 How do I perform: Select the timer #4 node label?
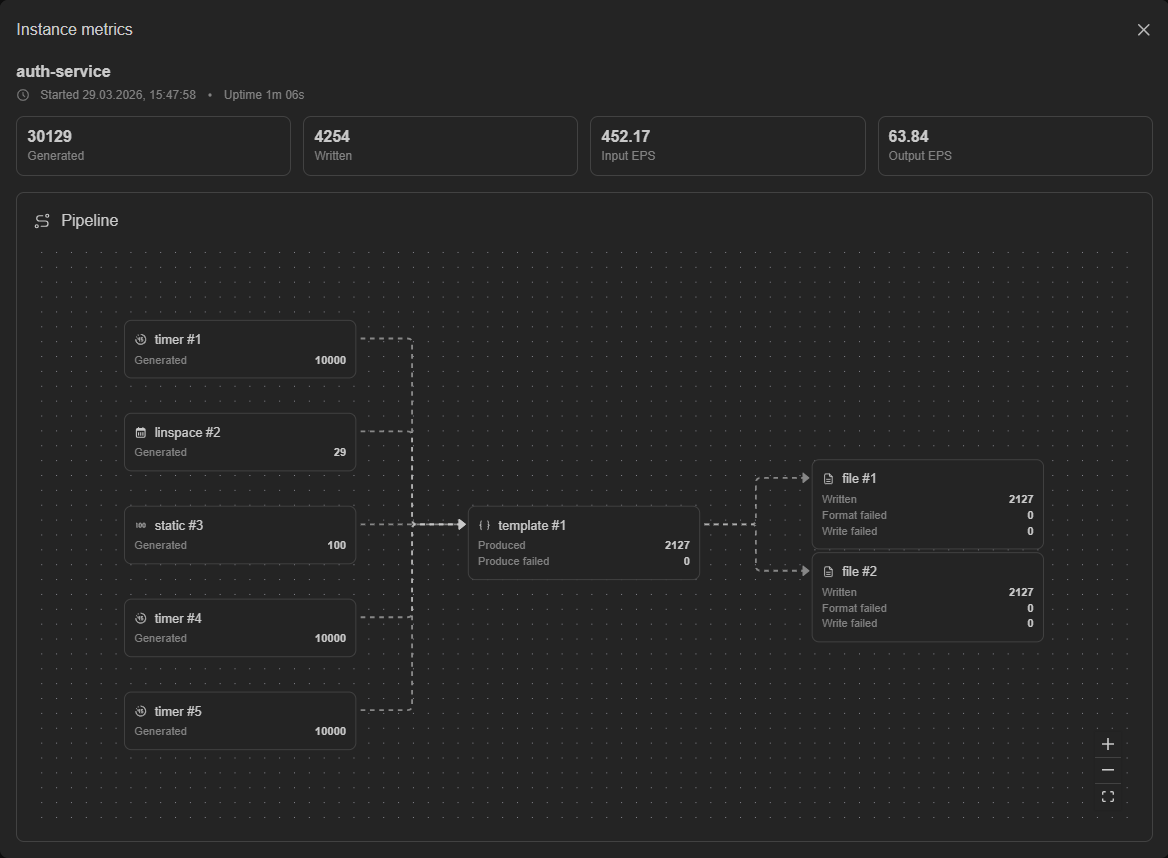(178, 619)
